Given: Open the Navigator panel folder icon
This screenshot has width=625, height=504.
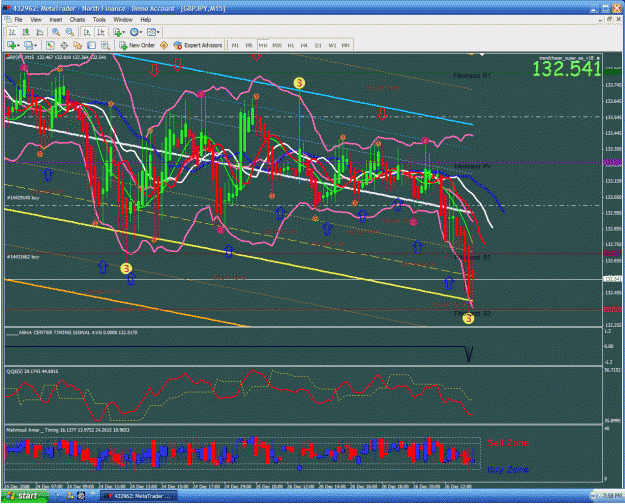Looking at the screenshot, I should pyautogui.click(x=78, y=45).
